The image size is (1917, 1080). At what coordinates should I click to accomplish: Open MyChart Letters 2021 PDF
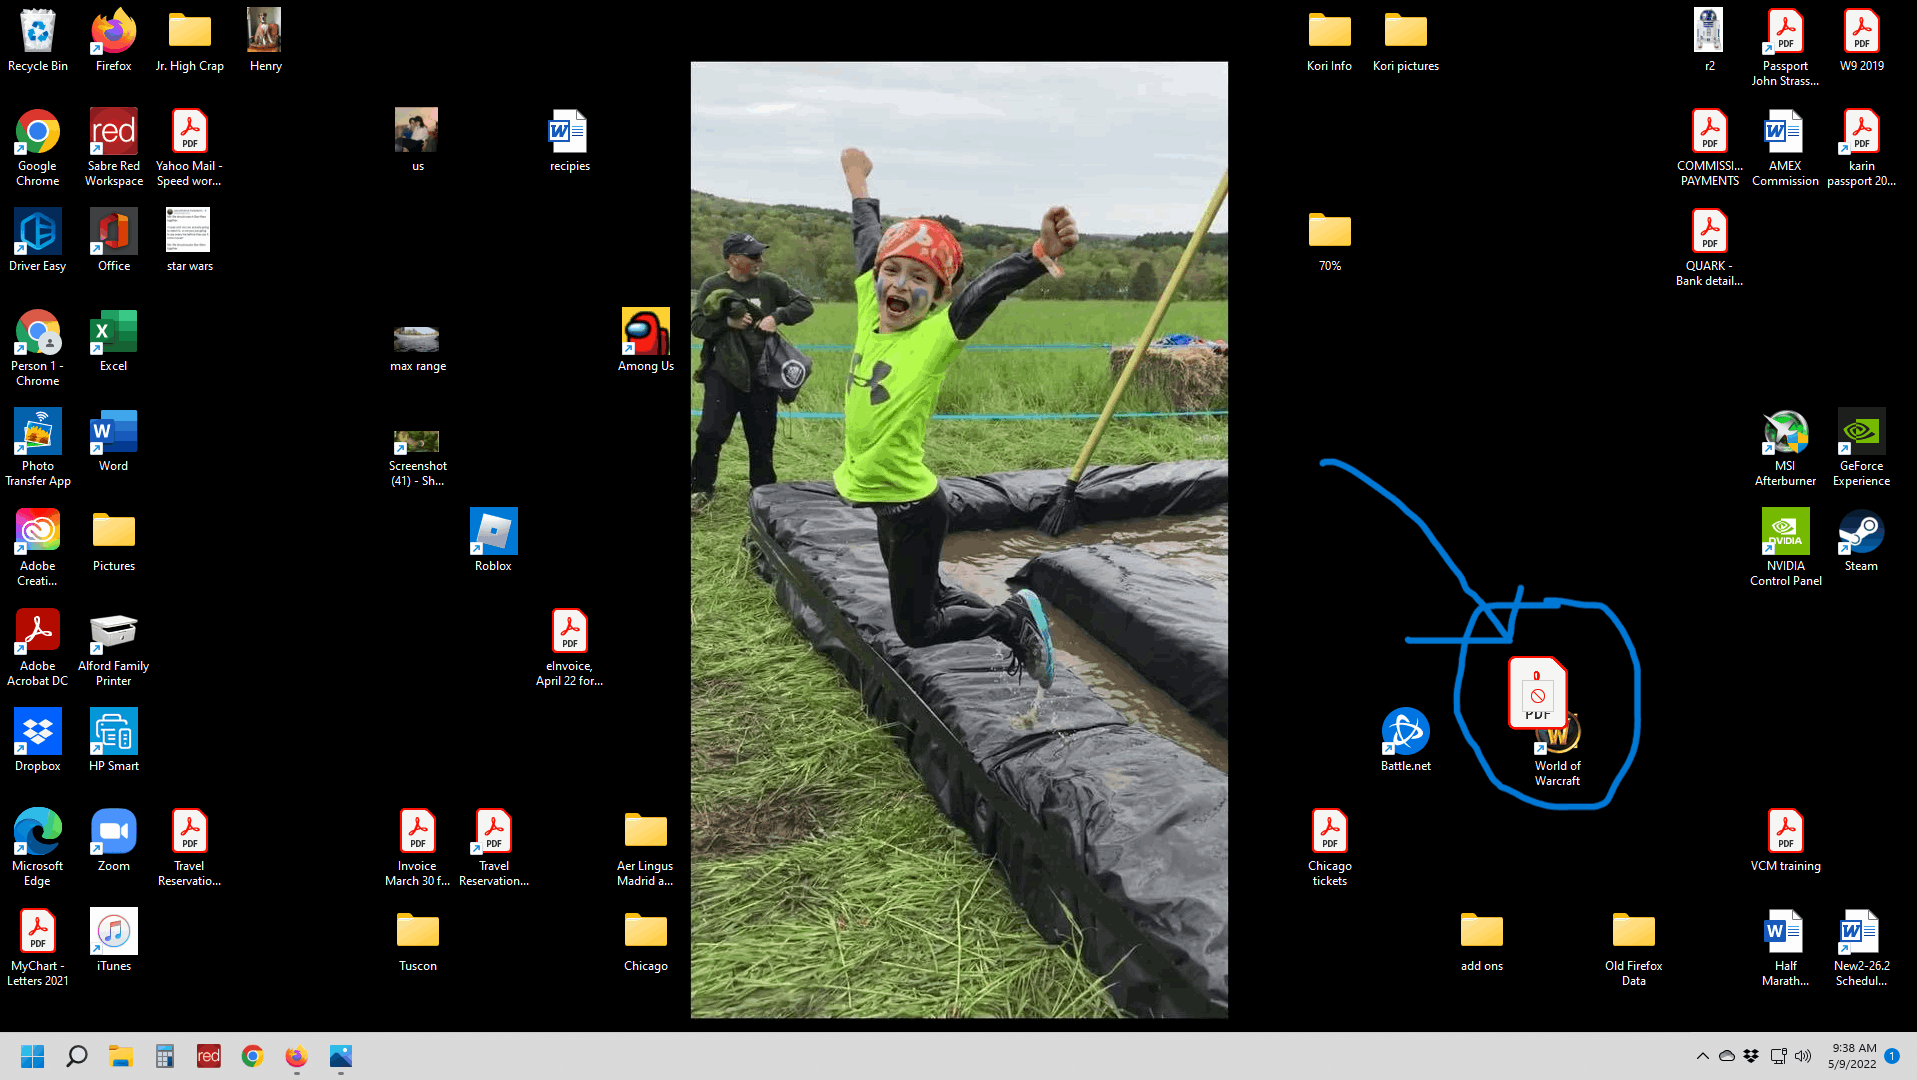pos(38,947)
